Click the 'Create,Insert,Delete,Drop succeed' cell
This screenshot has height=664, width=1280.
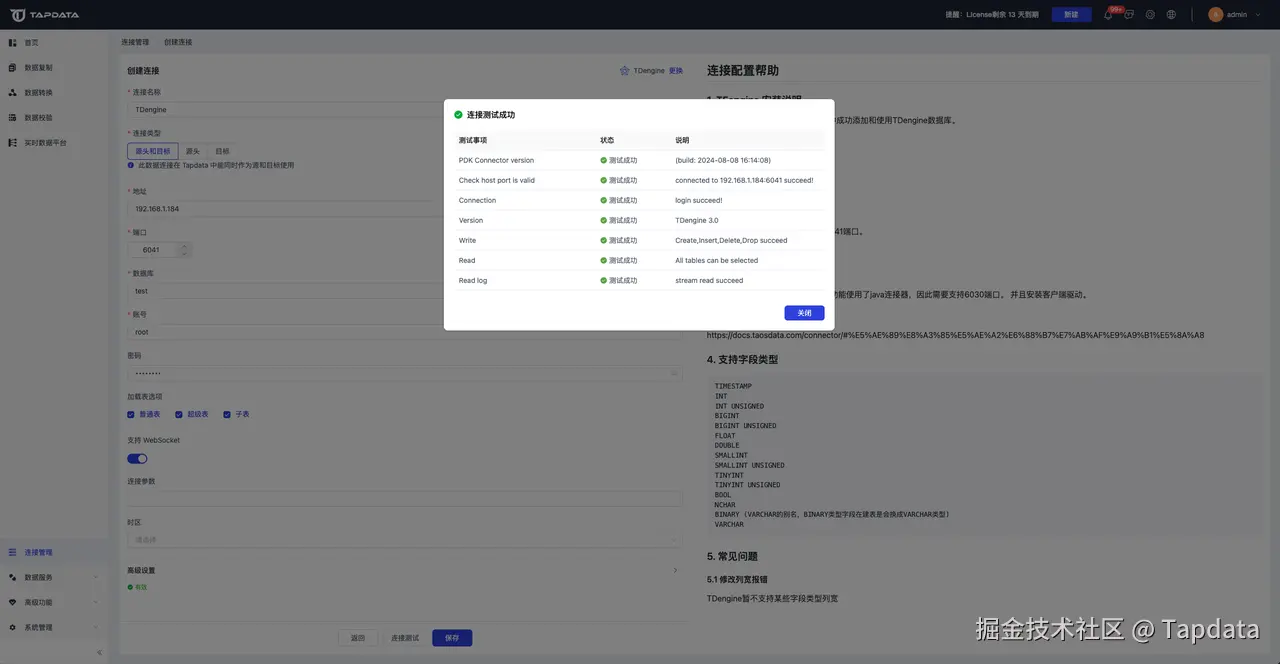[x=731, y=240]
